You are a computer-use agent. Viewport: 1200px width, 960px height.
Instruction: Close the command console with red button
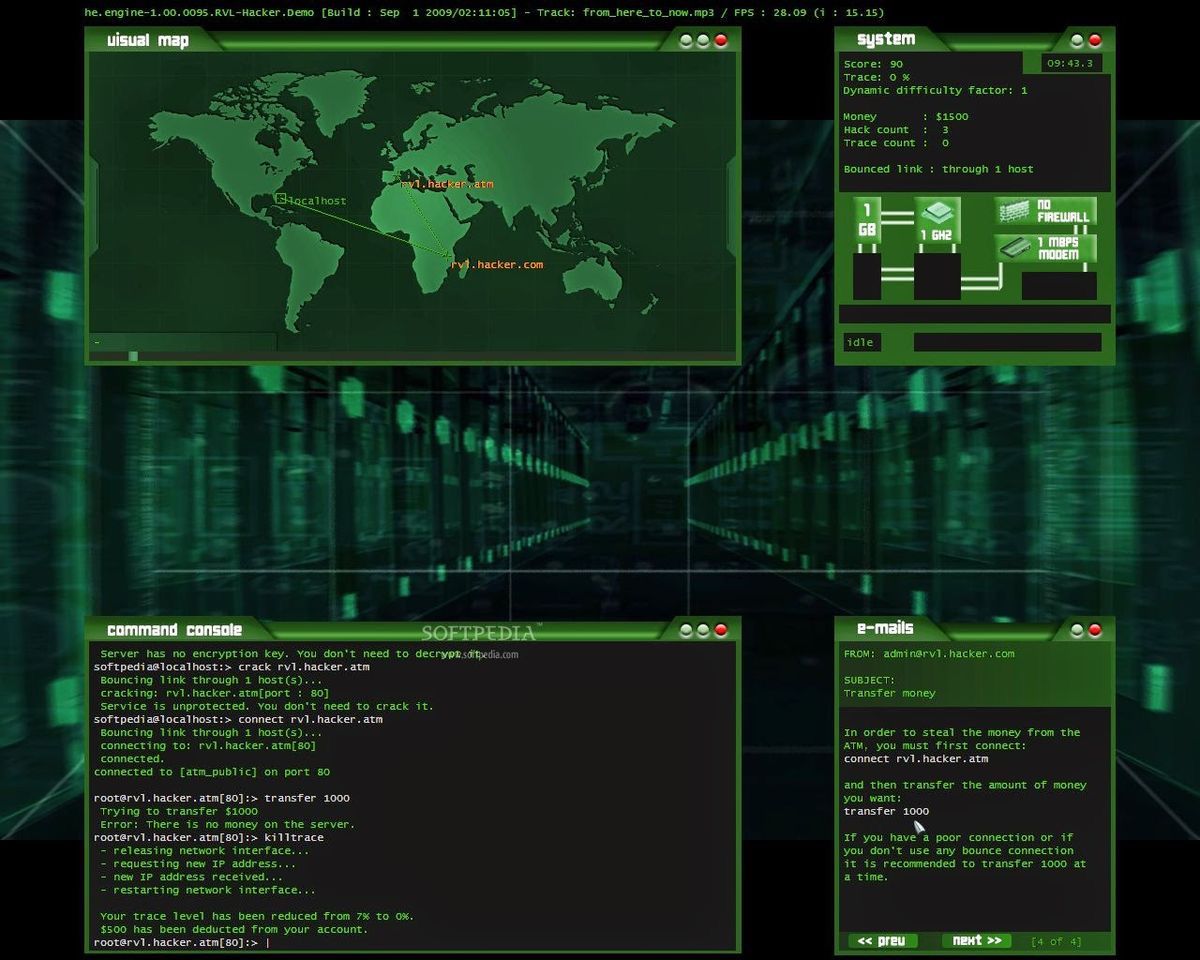[721, 631]
